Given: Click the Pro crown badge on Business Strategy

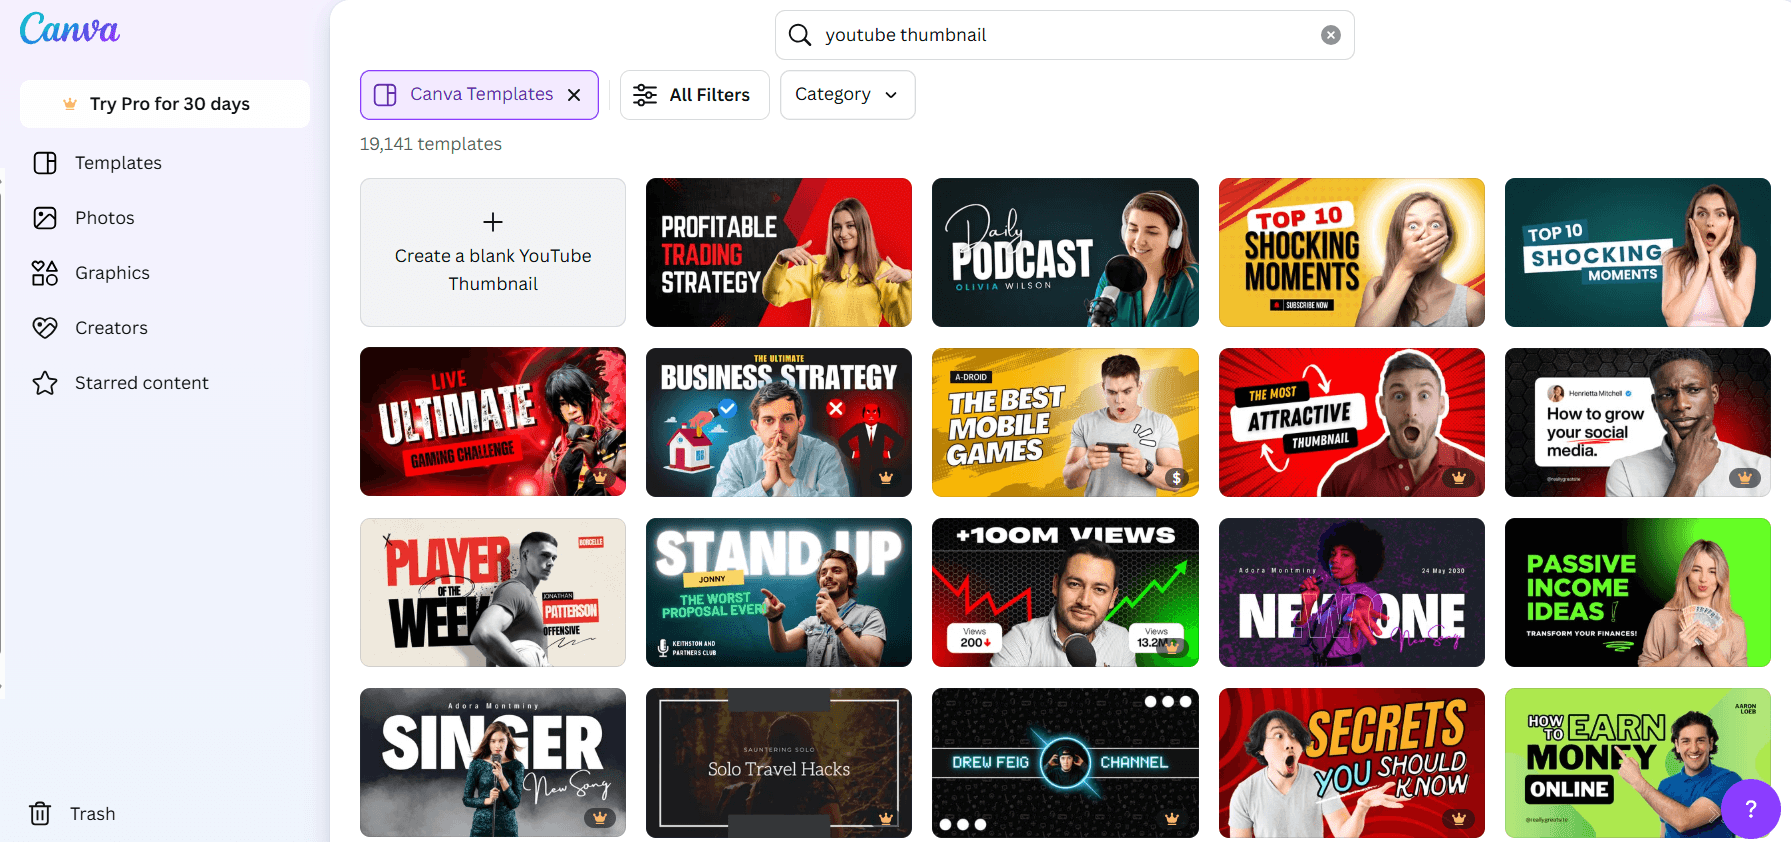Looking at the screenshot, I should tap(886, 478).
